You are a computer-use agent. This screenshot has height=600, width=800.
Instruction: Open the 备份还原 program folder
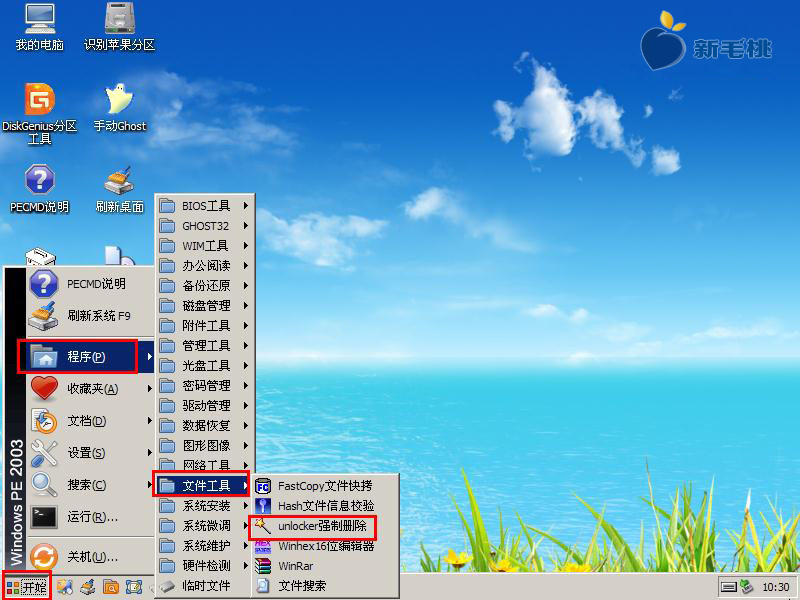[205, 286]
